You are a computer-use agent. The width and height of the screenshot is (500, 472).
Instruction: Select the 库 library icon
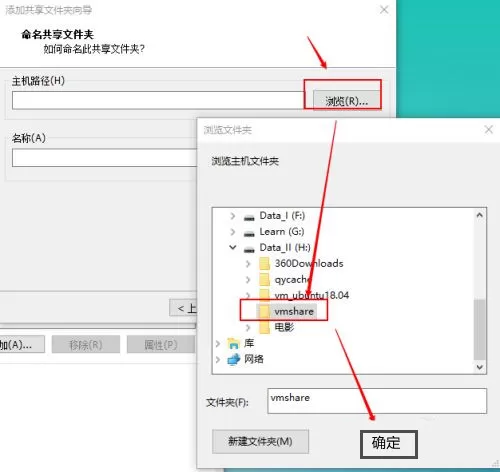click(x=233, y=343)
